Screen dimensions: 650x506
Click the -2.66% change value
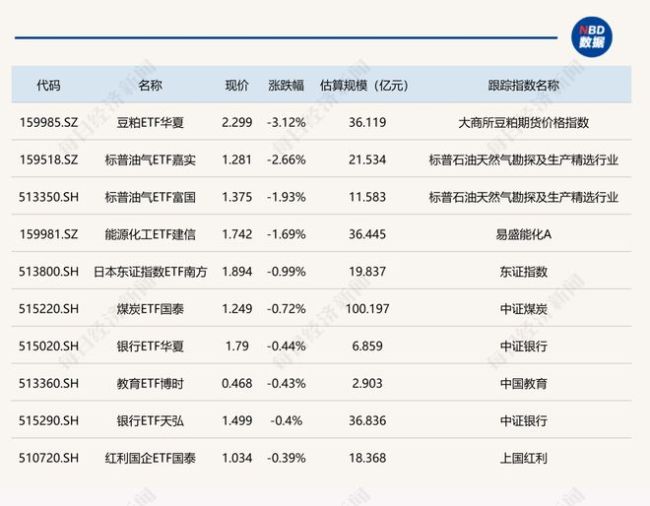pos(286,160)
